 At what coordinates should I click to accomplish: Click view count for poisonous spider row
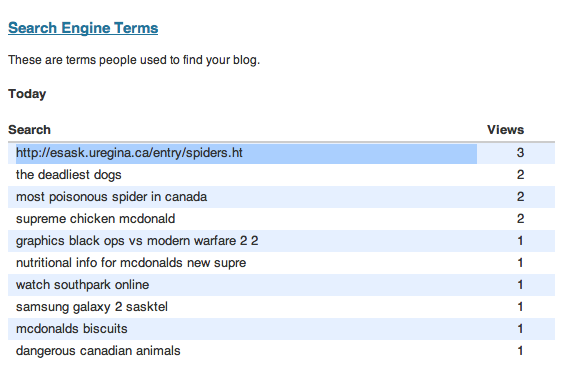[520, 197]
